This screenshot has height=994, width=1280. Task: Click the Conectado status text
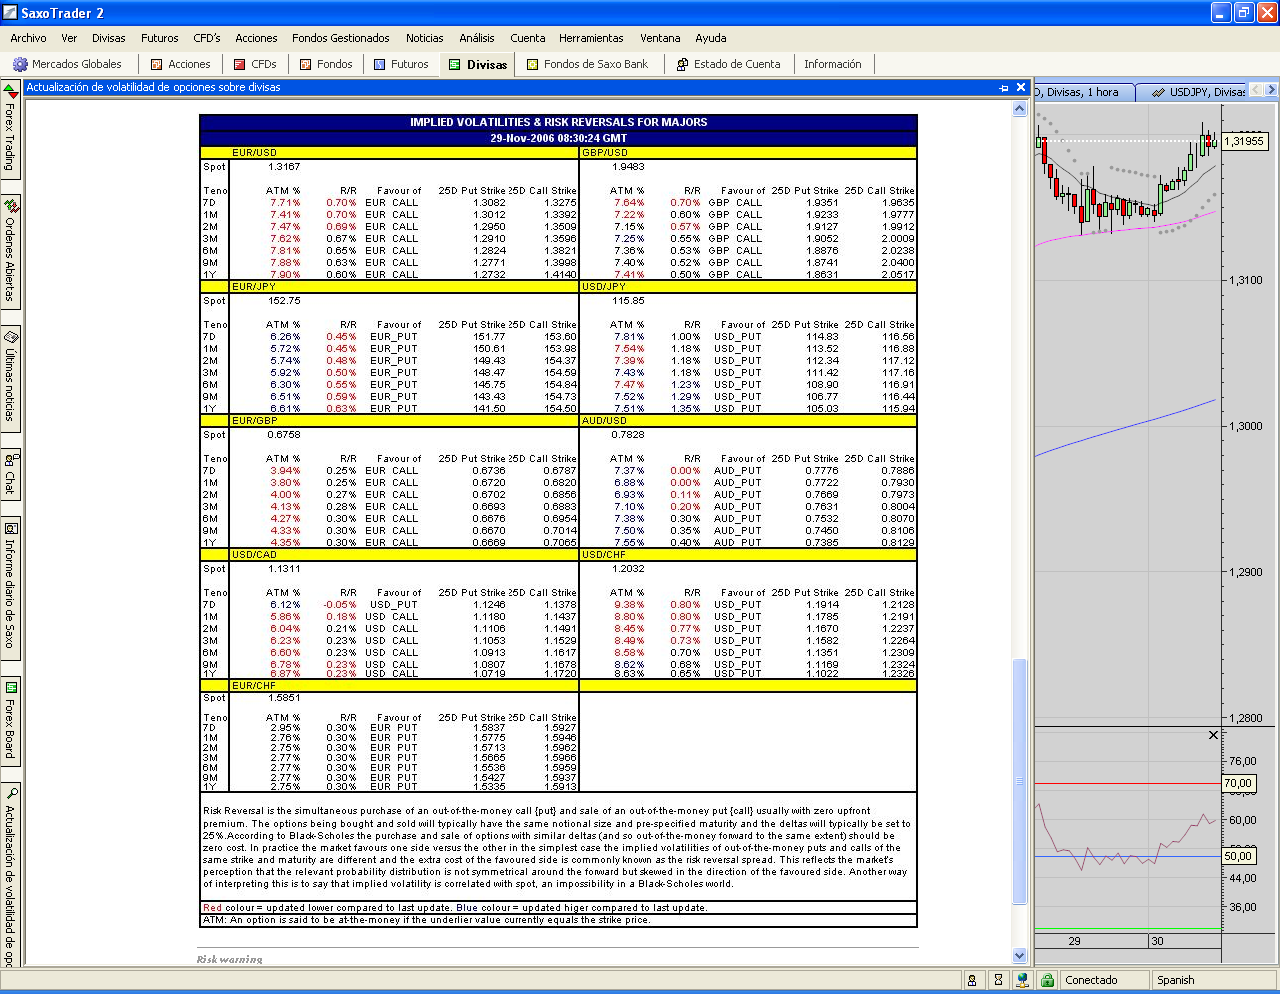(1092, 980)
